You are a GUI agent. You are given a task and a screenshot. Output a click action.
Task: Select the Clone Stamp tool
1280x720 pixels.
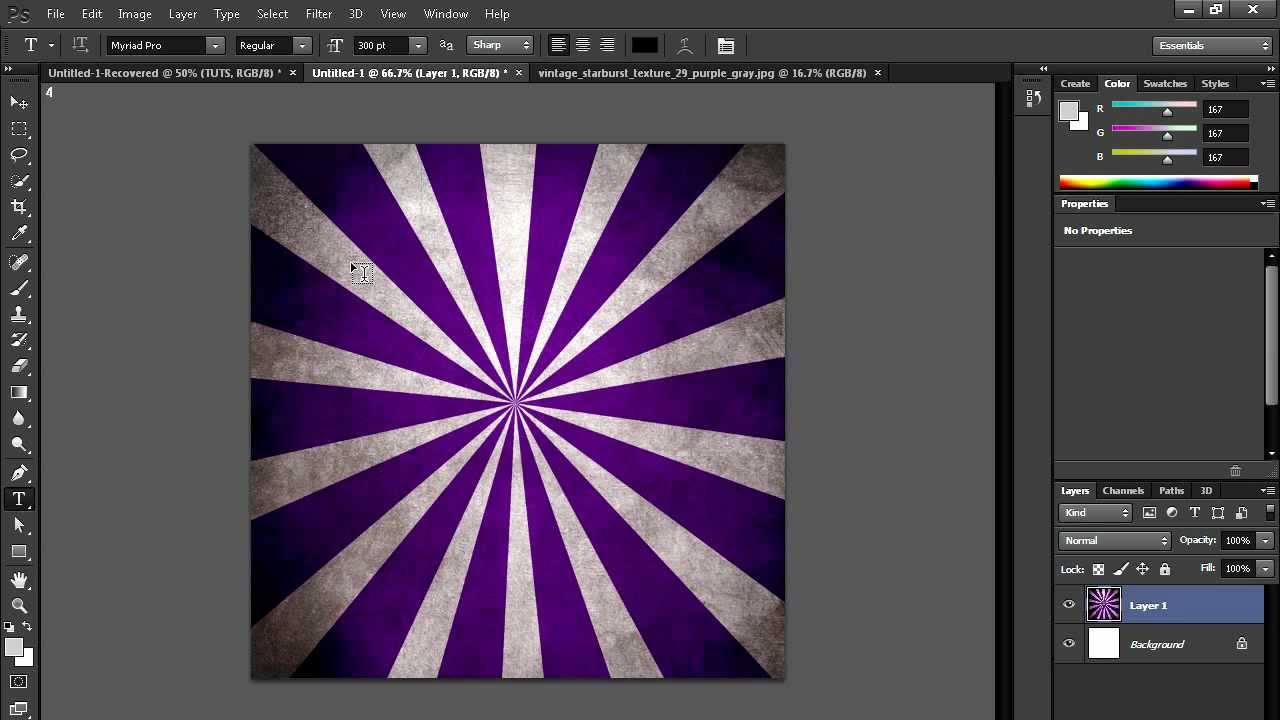19,314
